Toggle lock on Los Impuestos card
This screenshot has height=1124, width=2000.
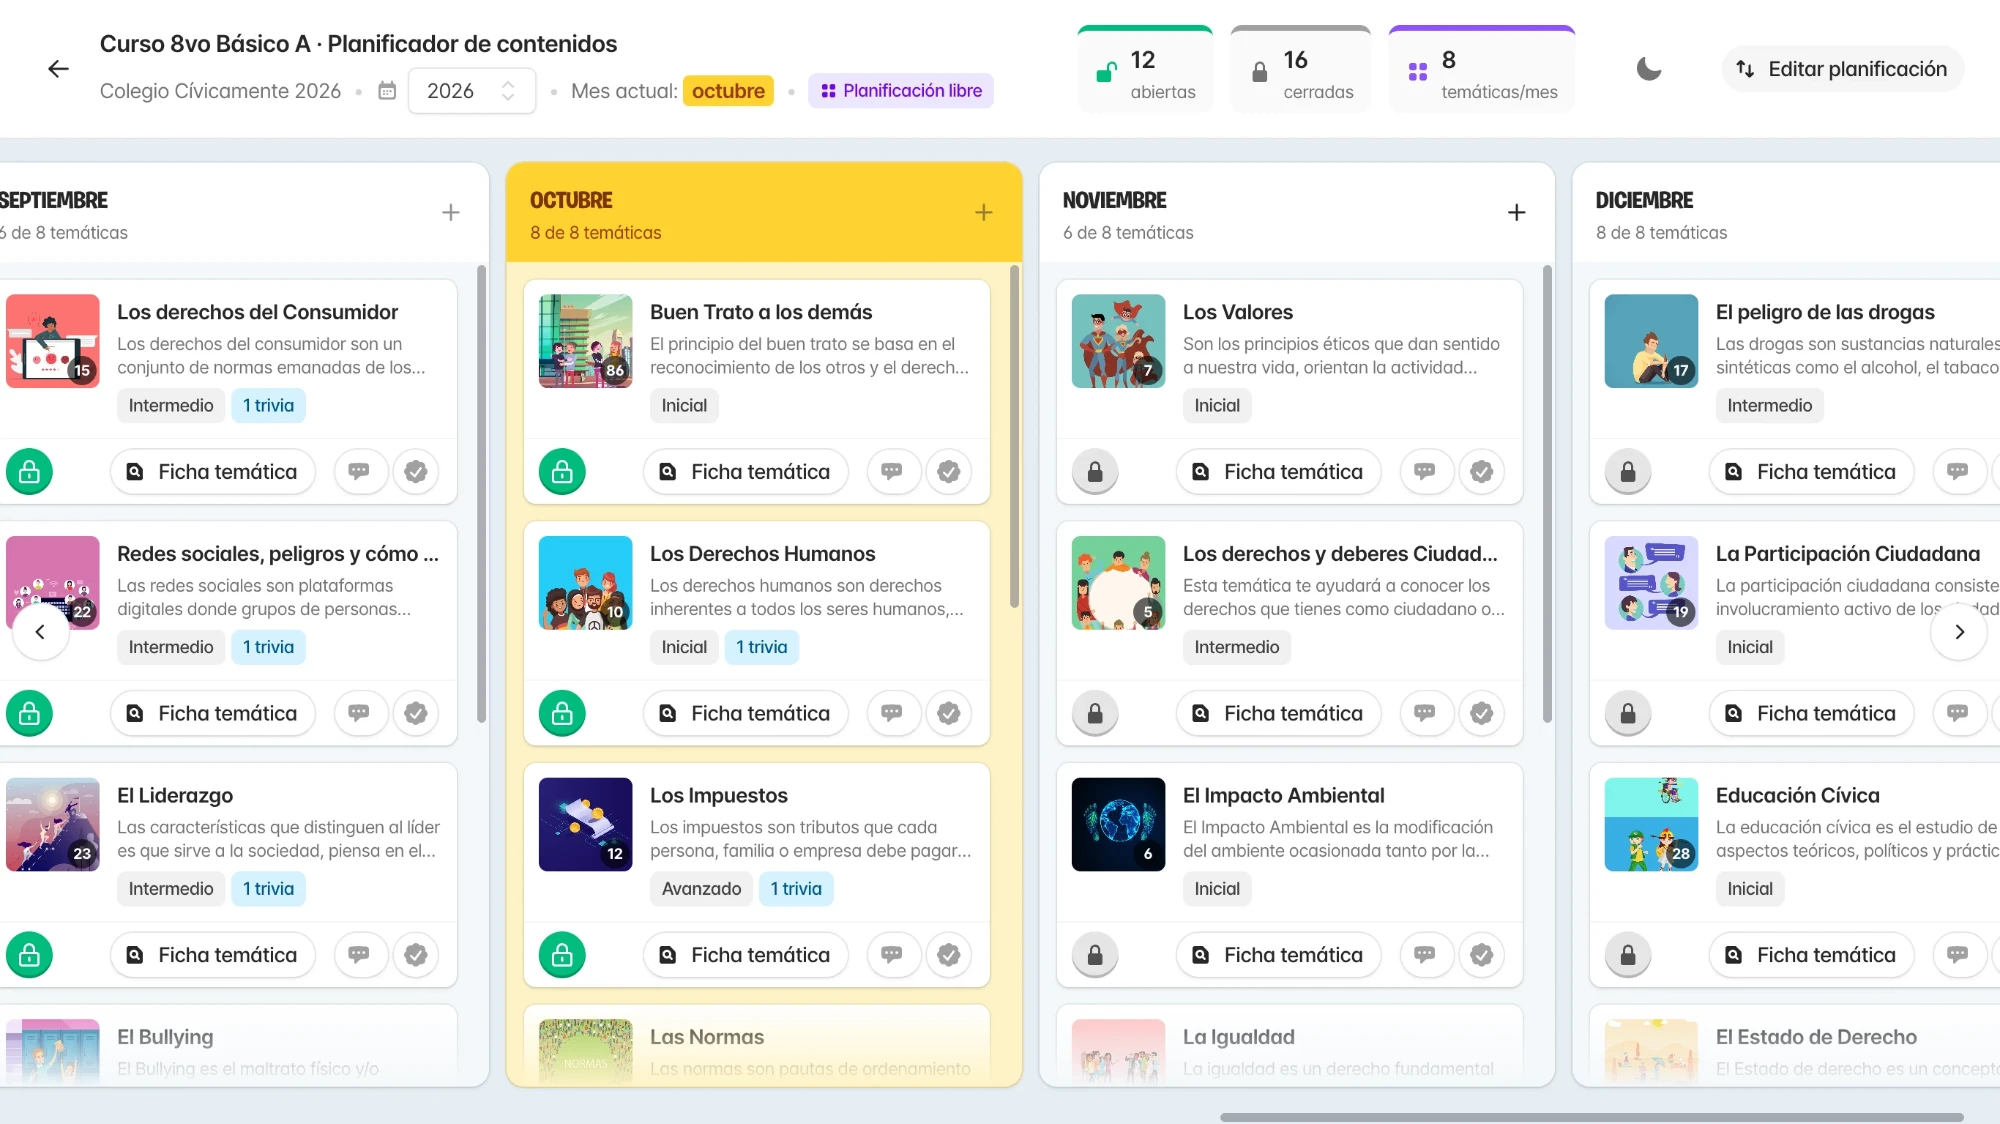[563, 955]
